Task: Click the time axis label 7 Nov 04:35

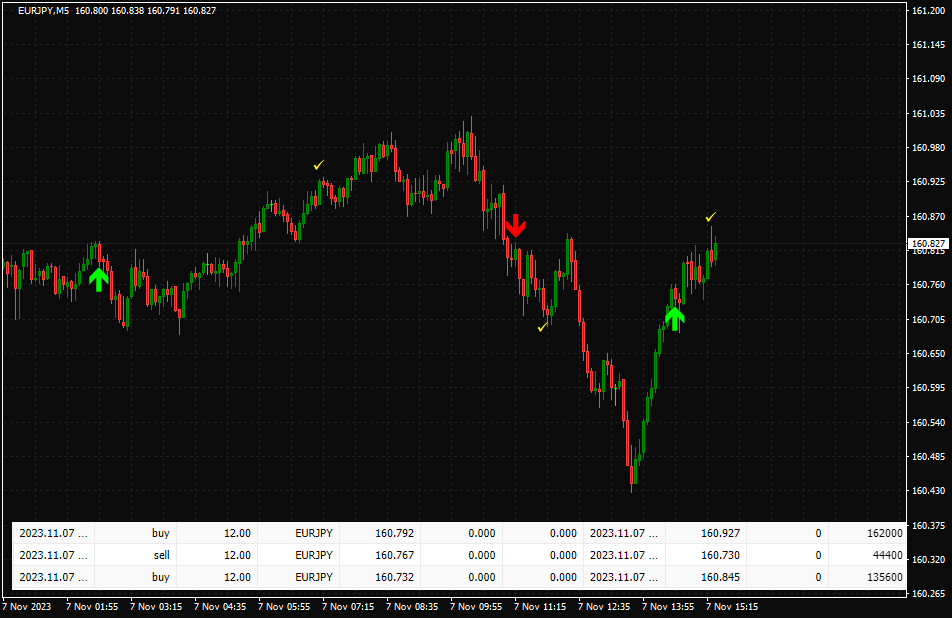Action: coord(220,606)
